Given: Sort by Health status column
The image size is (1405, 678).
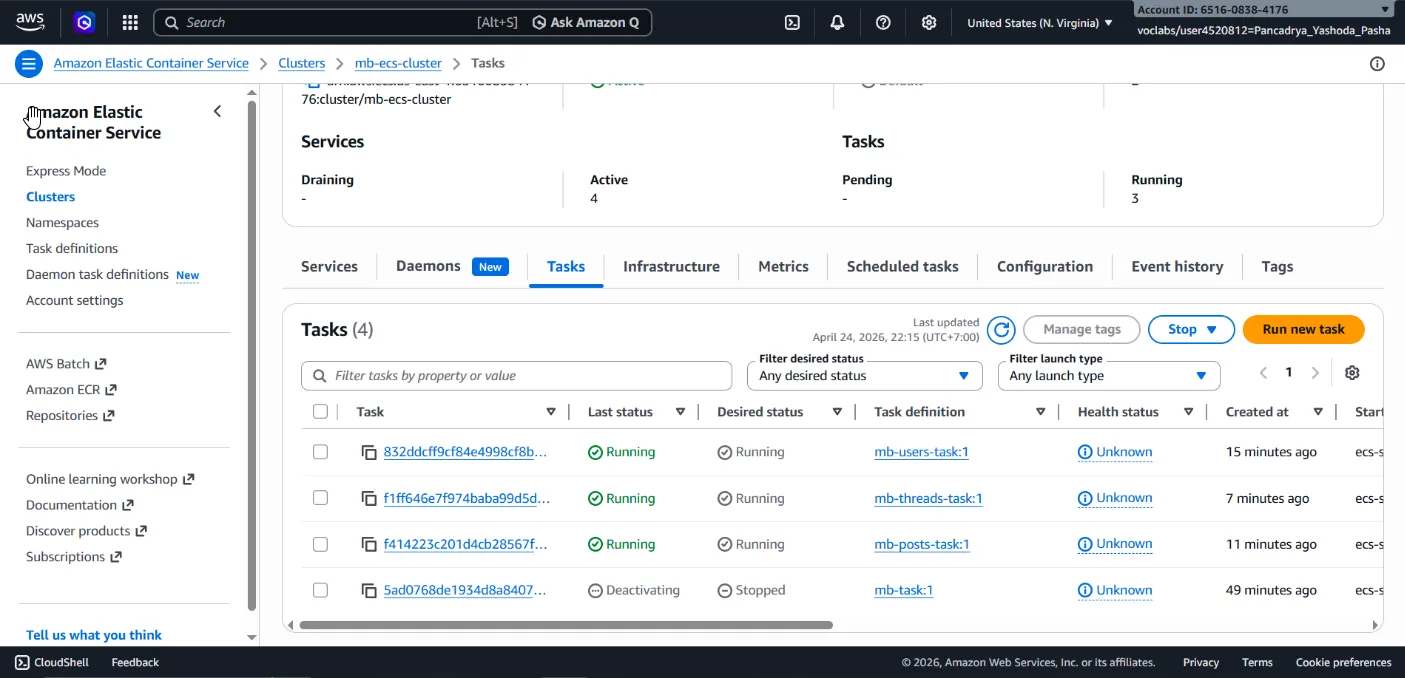Looking at the screenshot, I should point(1188,412).
